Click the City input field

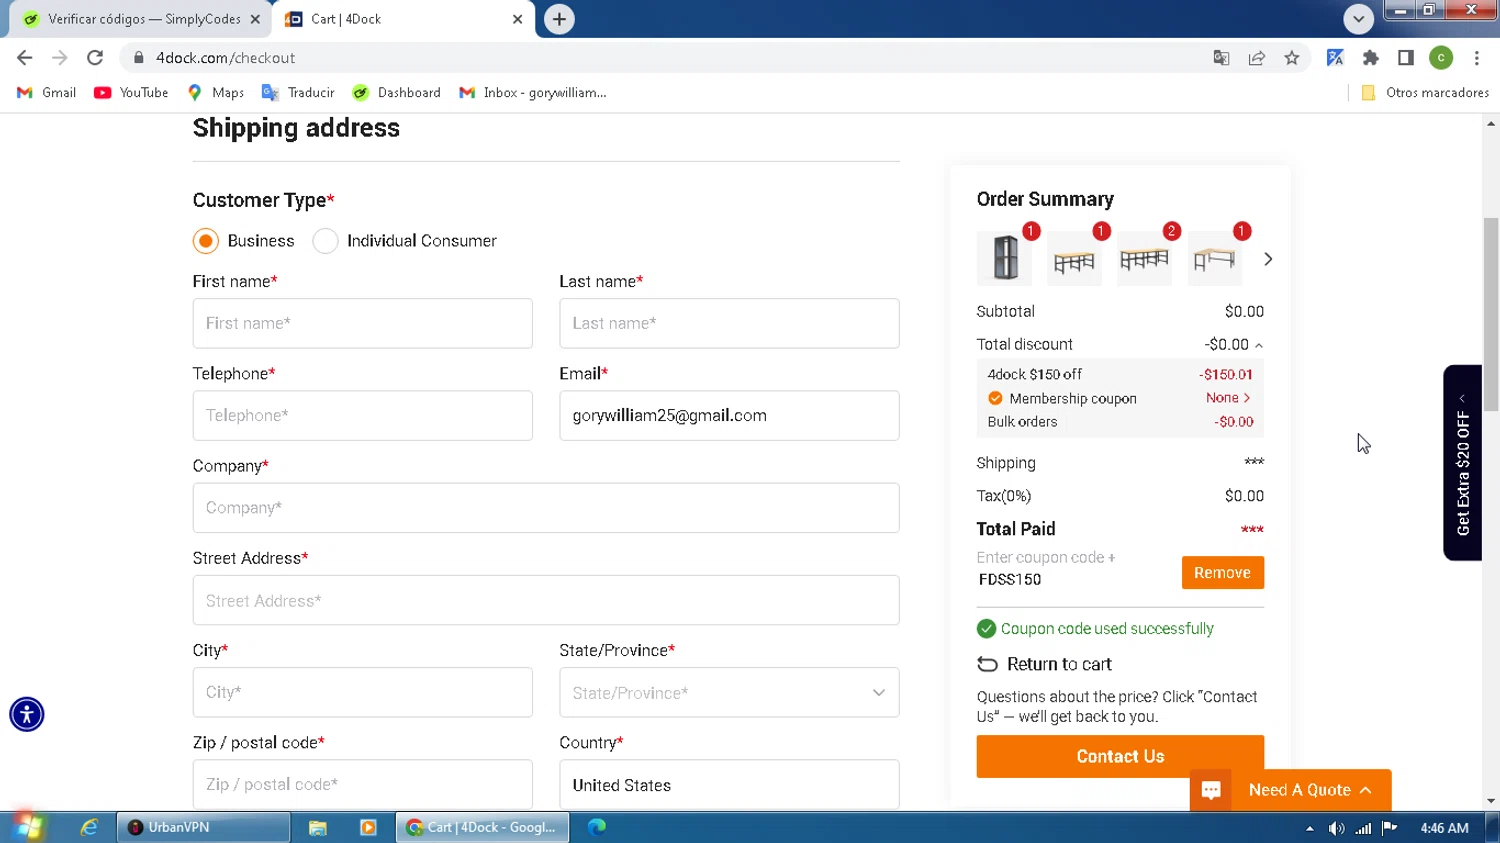[x=362, y=692]
